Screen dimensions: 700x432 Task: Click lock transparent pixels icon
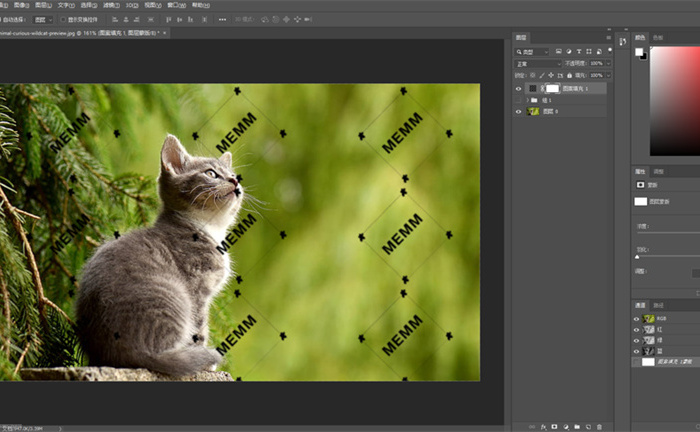[x=533, y=75]
